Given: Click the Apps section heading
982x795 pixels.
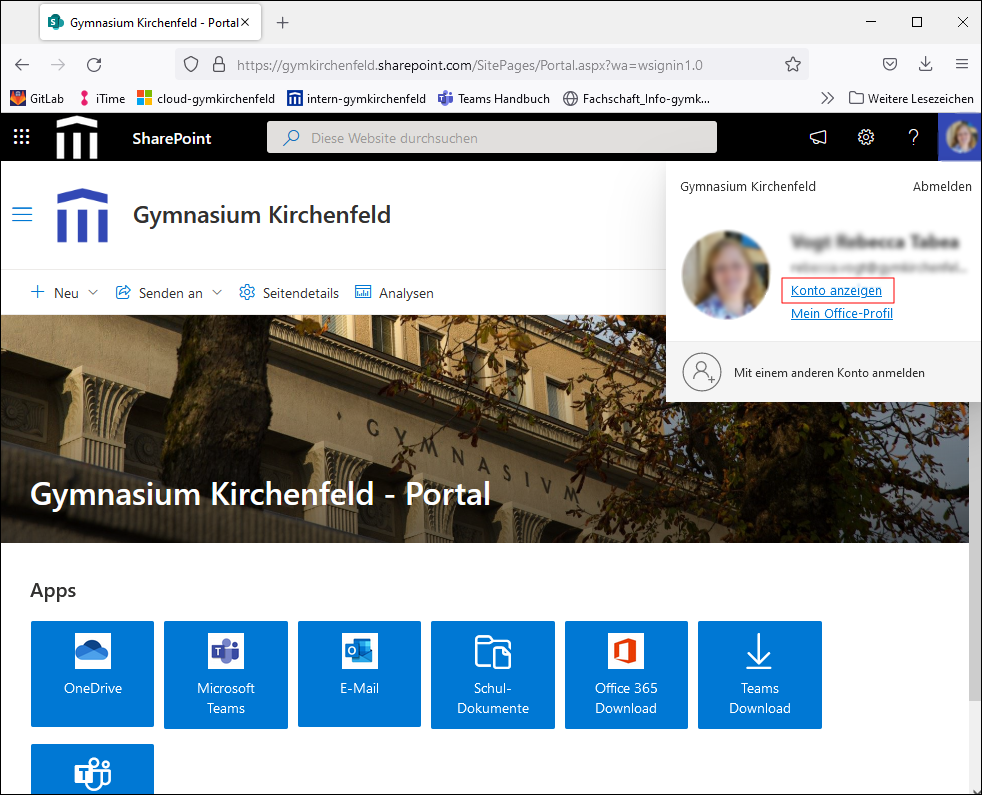Looking at the screenshot, I should pyautogui.click(x=53, y=590).
